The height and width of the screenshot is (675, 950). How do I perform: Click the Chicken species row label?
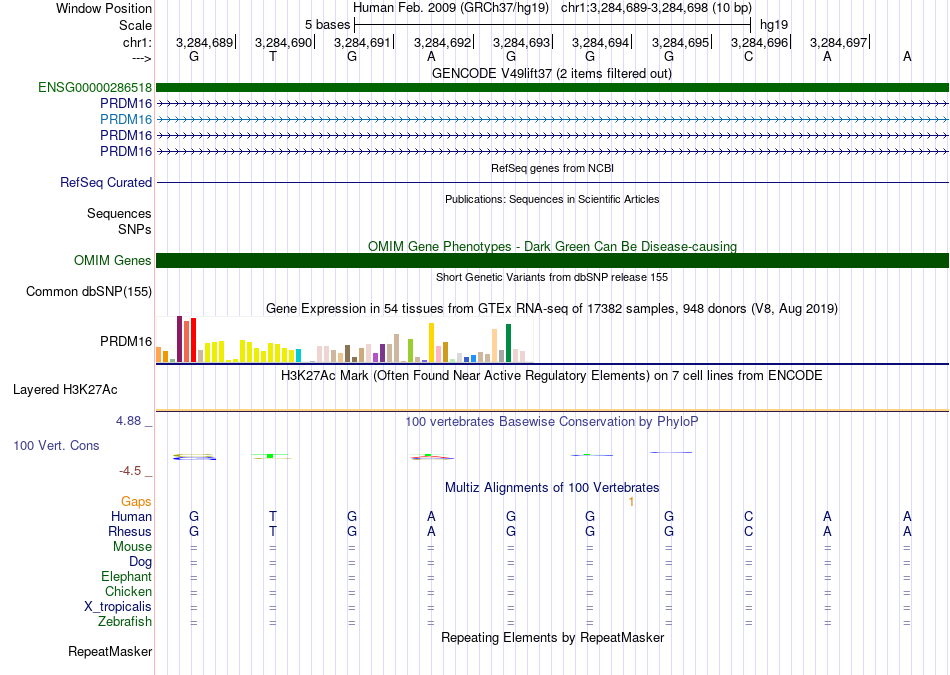pos(128,591)
